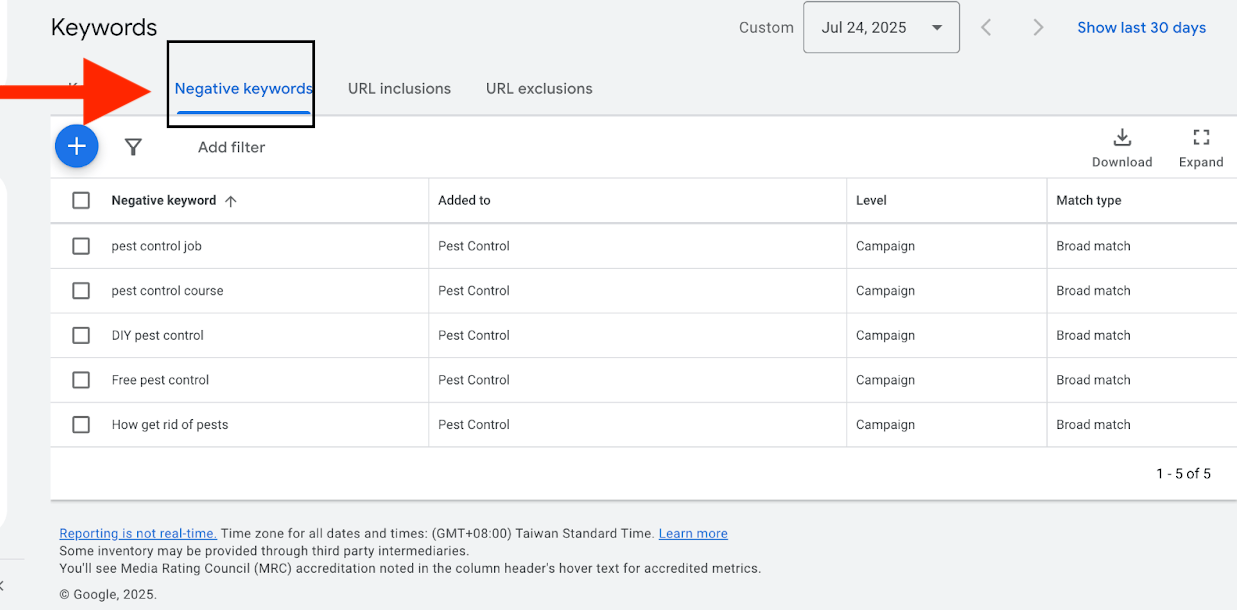The width and height of the screenshot is (1237, 610).
Task: Click Show last 30 days link
Action: (x=1141, y=28)
